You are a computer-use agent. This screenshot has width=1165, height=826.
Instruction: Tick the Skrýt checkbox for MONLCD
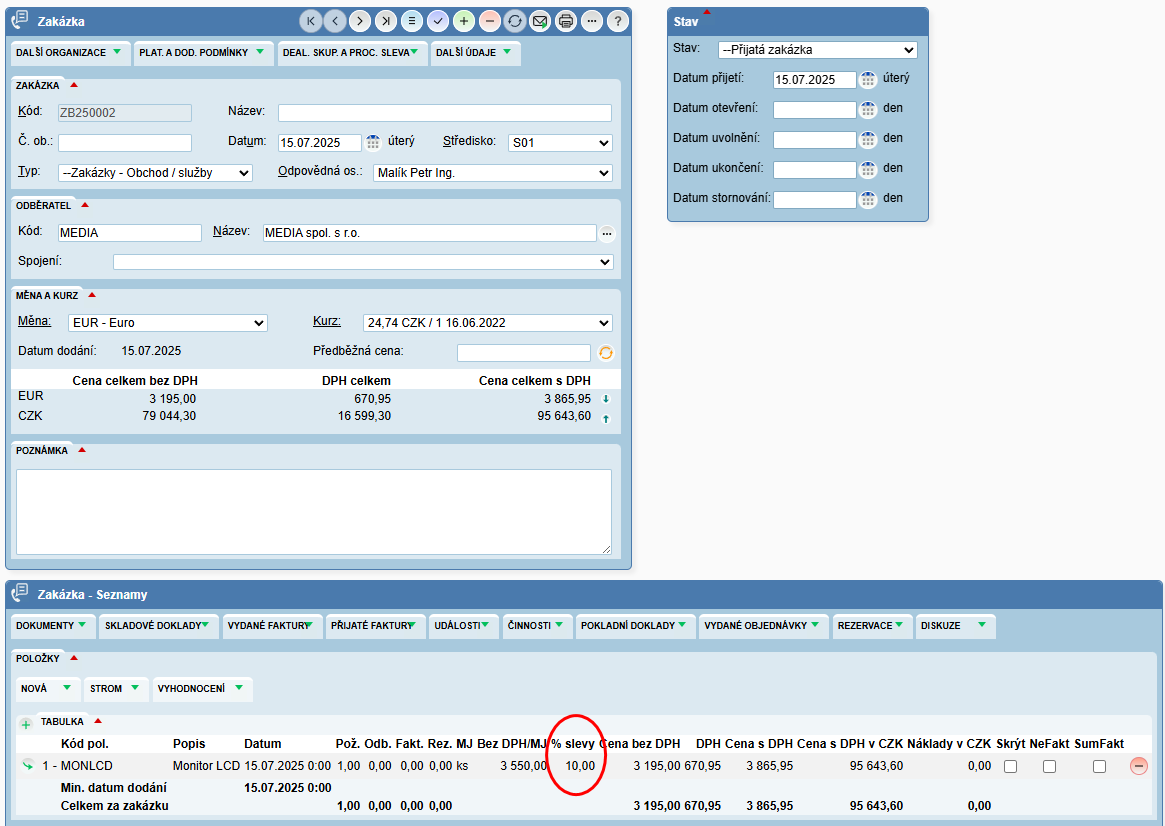coord(1011,766)
